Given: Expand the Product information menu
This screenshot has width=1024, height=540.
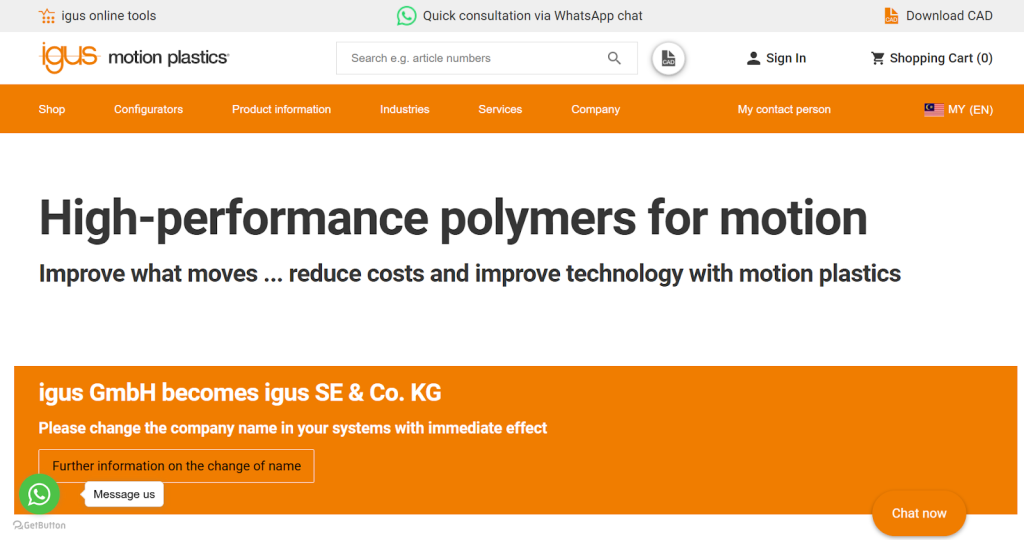Looking at the screenshot, I should click(281, 109).
